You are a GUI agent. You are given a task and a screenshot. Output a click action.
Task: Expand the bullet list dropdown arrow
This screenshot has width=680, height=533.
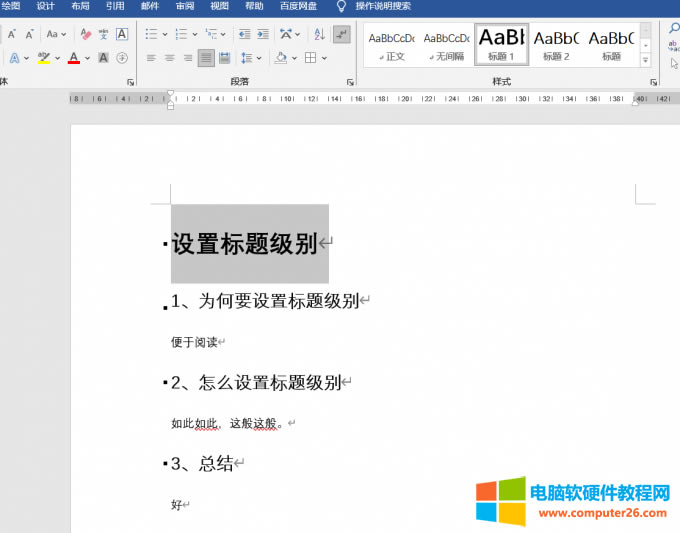[165, 34]
